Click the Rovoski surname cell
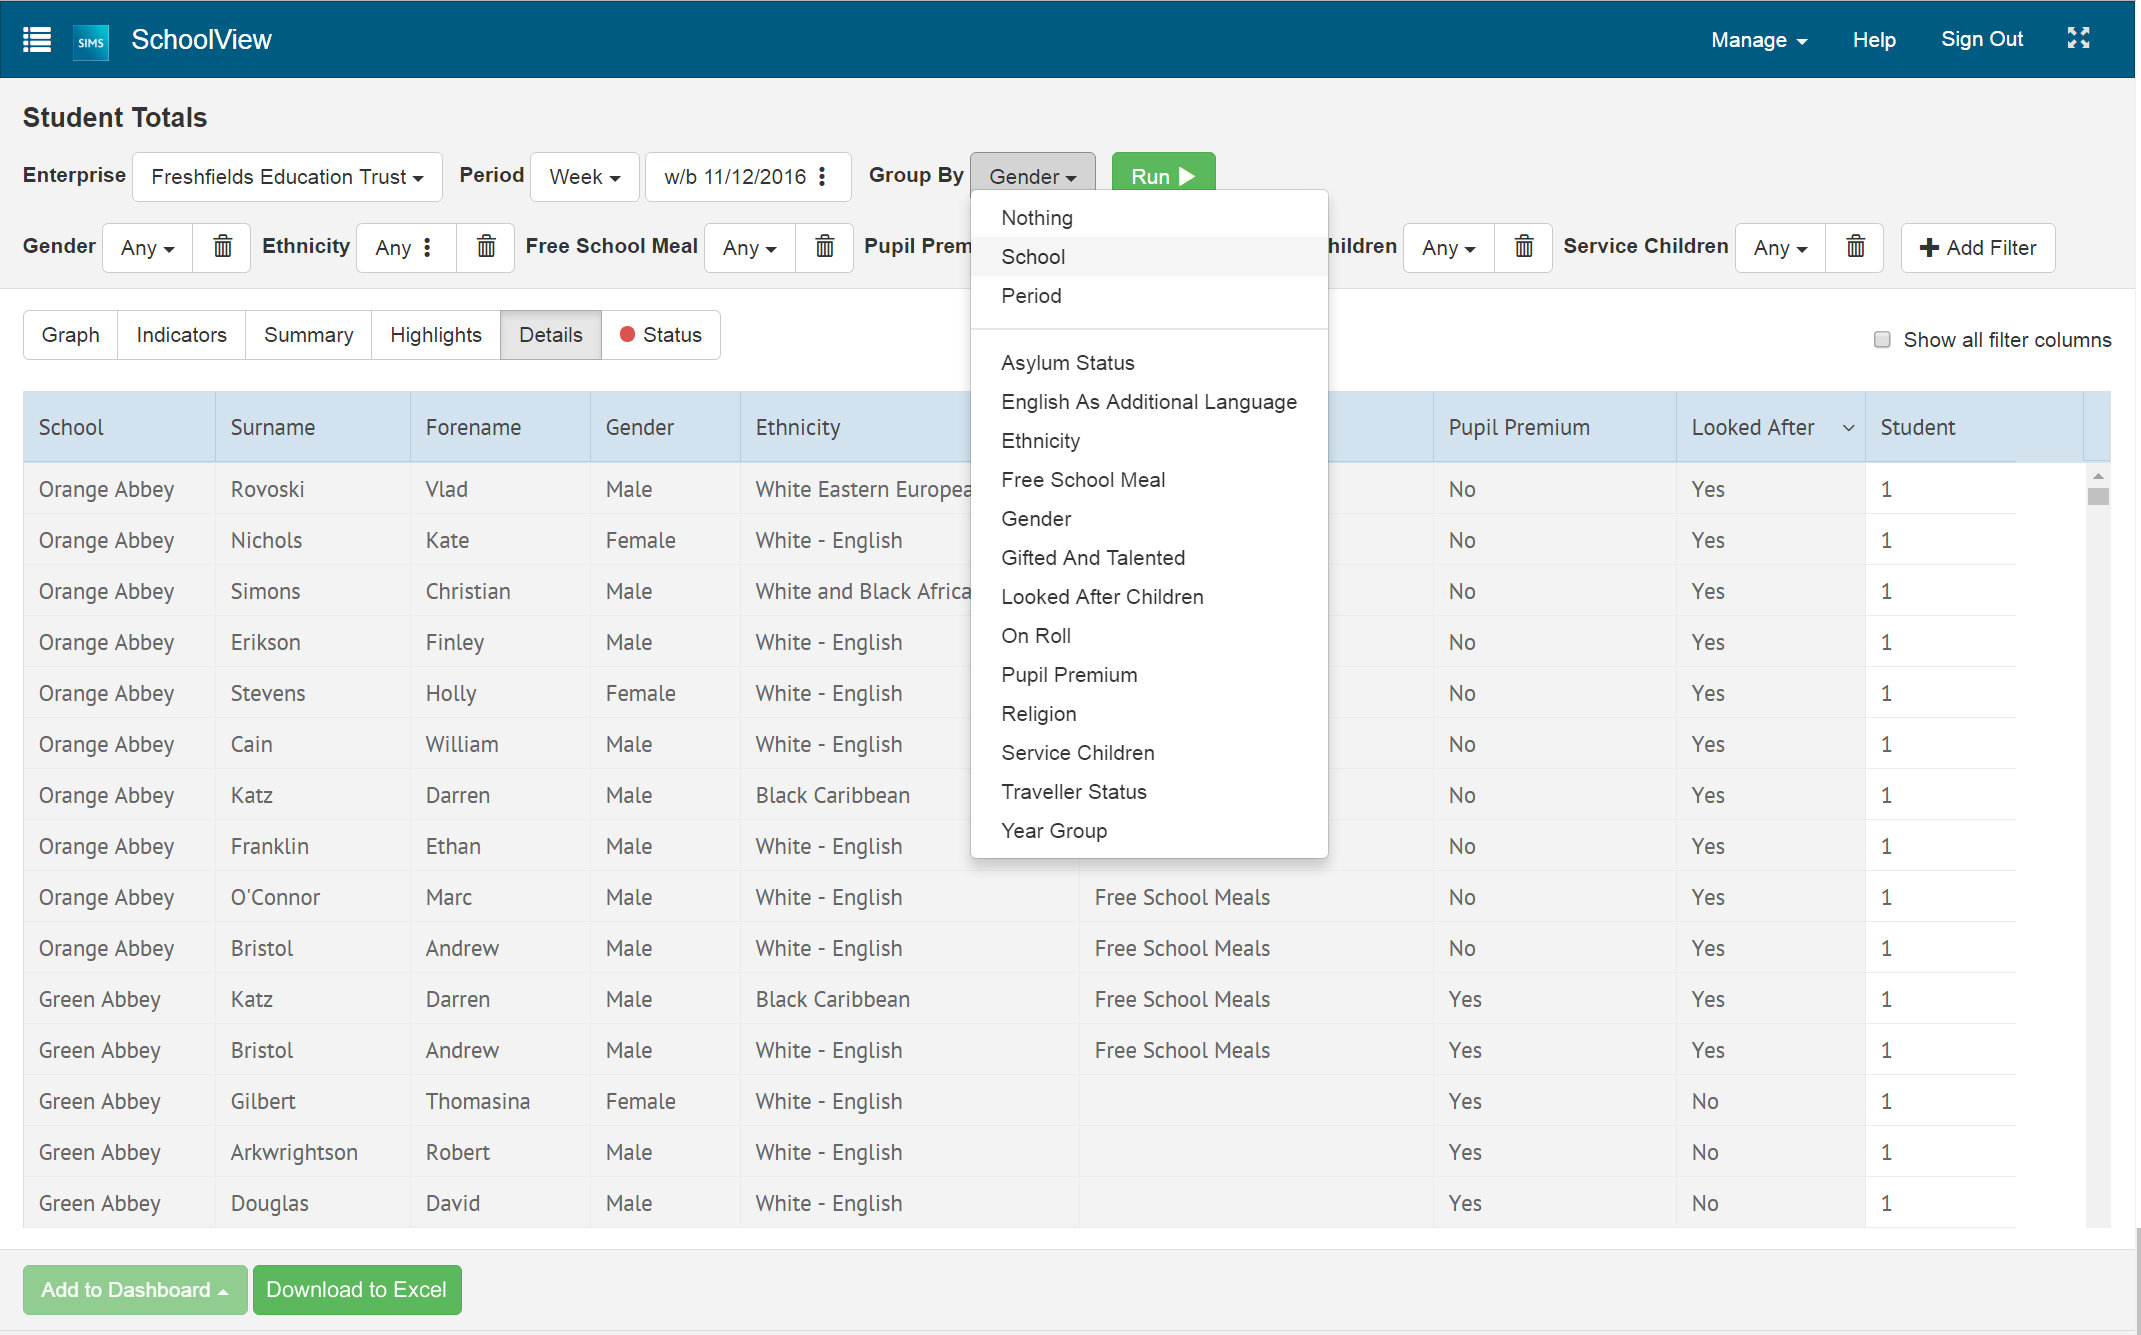 coord(312,490)
